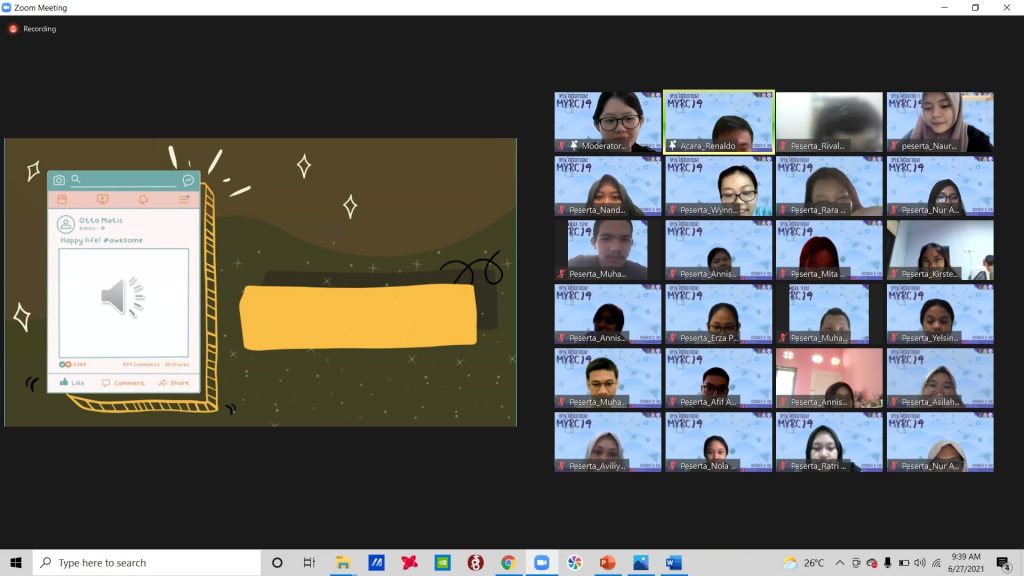Click 'Happy life! #awesome' text in slide
Viewport: 1024px width, 576px height.
pos(101,240)
